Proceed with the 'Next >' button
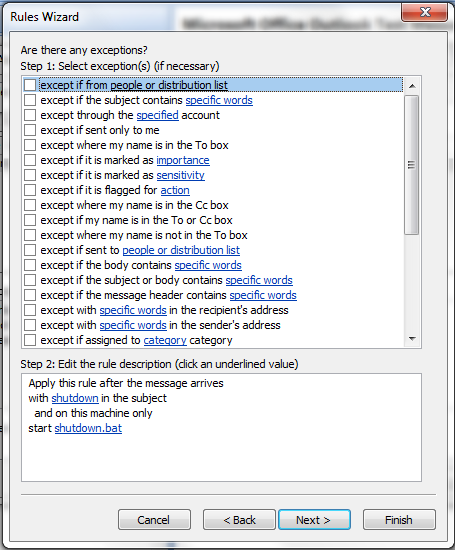Viewport: 455px width, 550px height. [314, 519]
